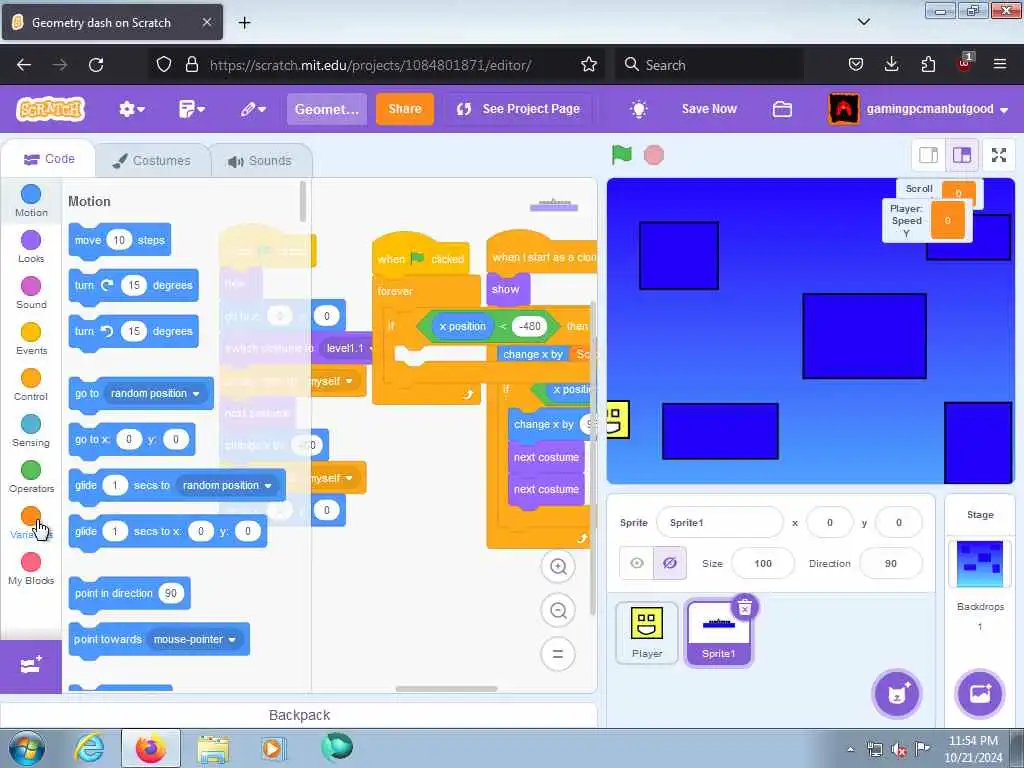Select the Sensing block category
This screenshot has width=1024, height=768.
31,430
